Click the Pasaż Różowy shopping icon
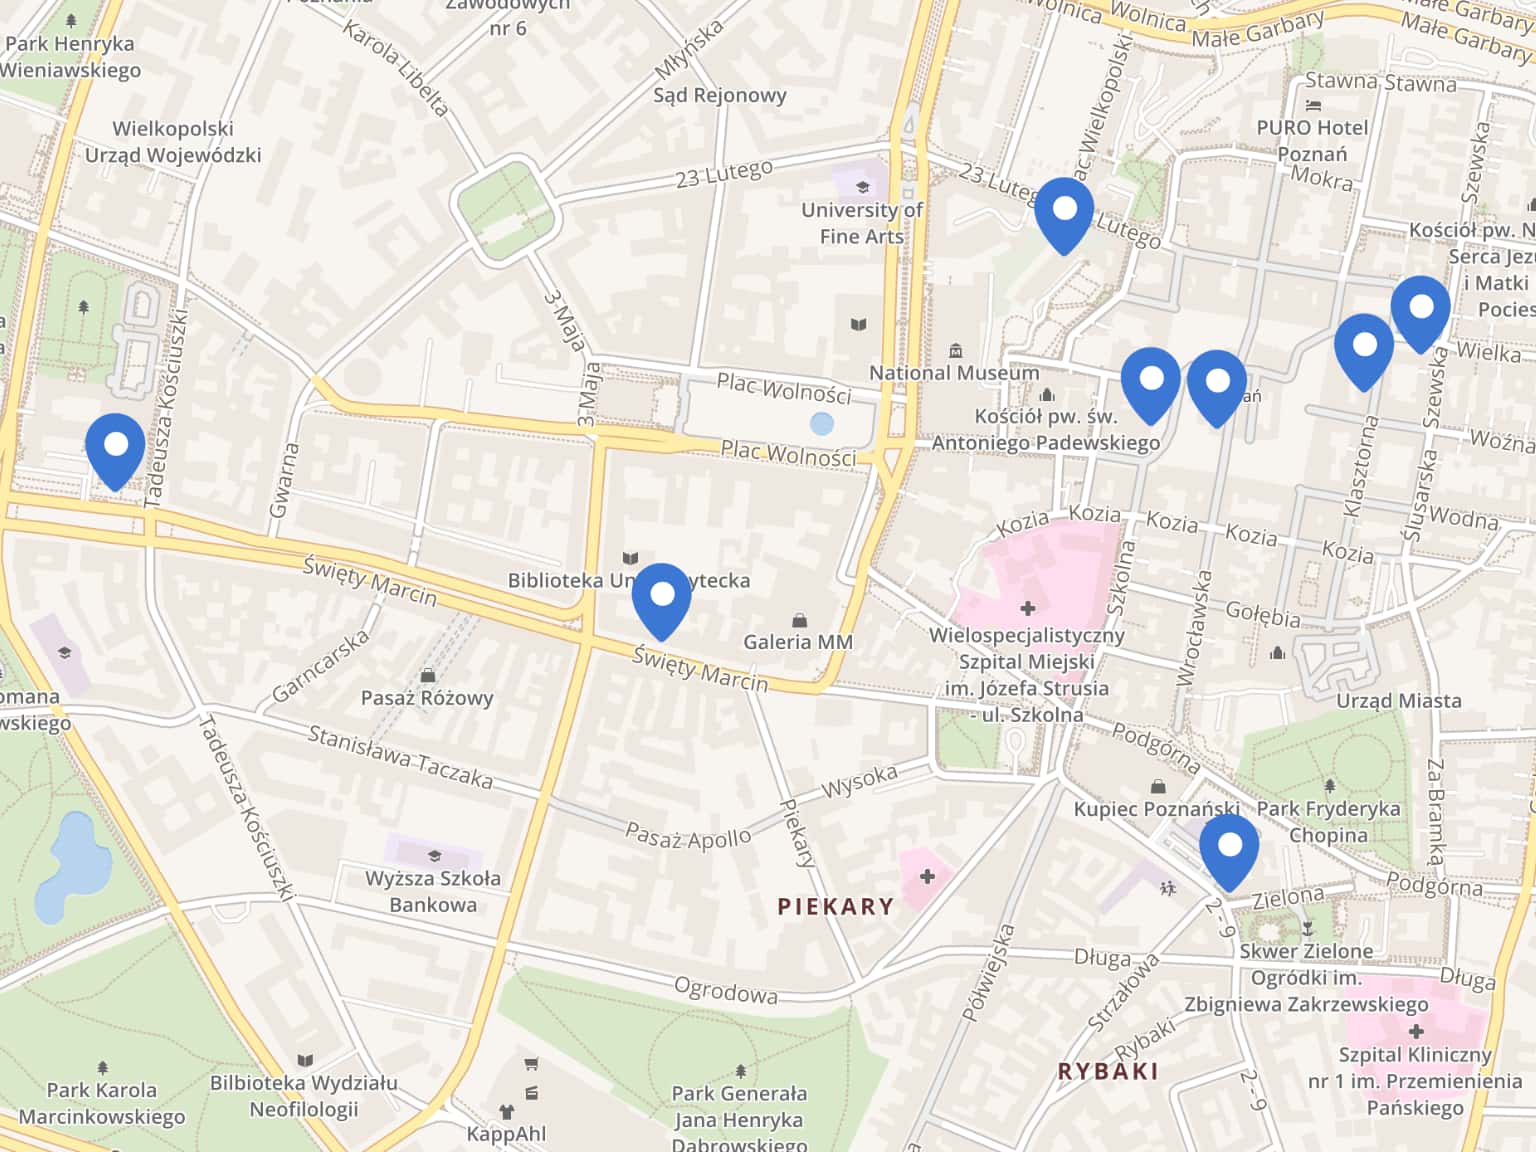Screen dimensions: 1536x1152 click(x=428, y=675)
